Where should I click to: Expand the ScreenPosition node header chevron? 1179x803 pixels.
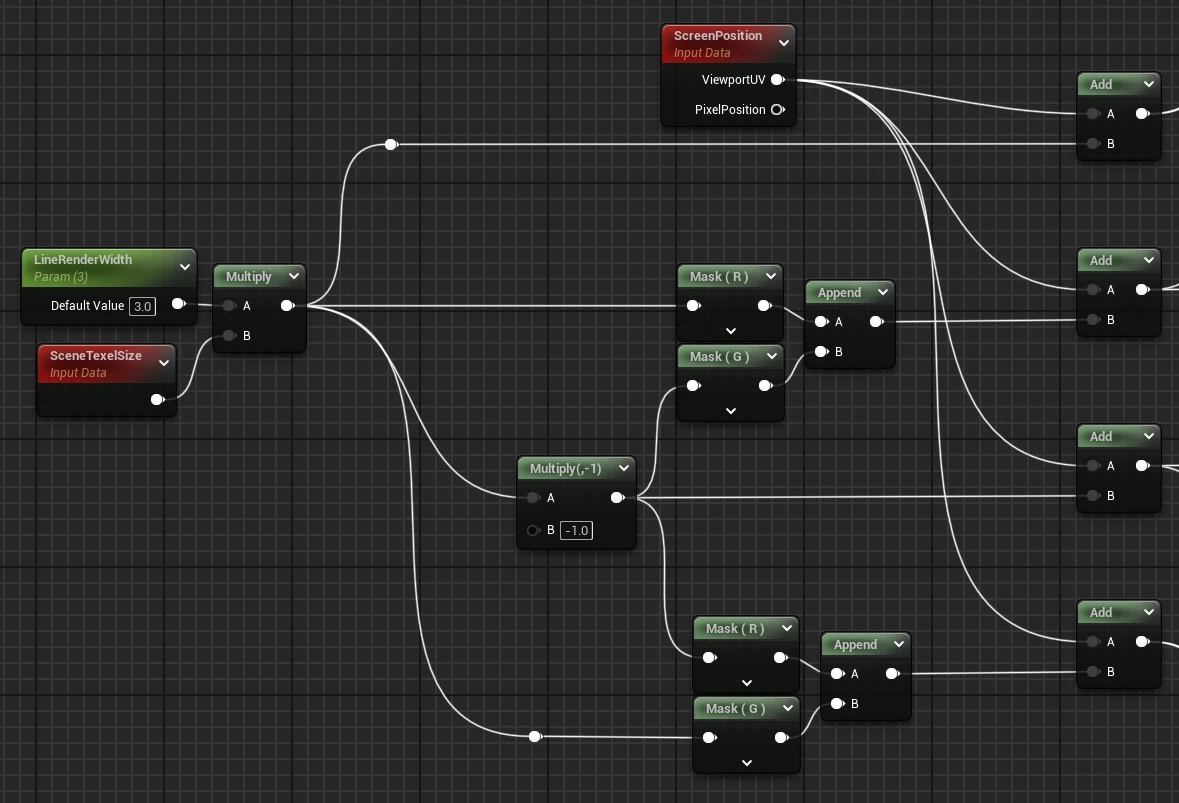coord(783,43)
